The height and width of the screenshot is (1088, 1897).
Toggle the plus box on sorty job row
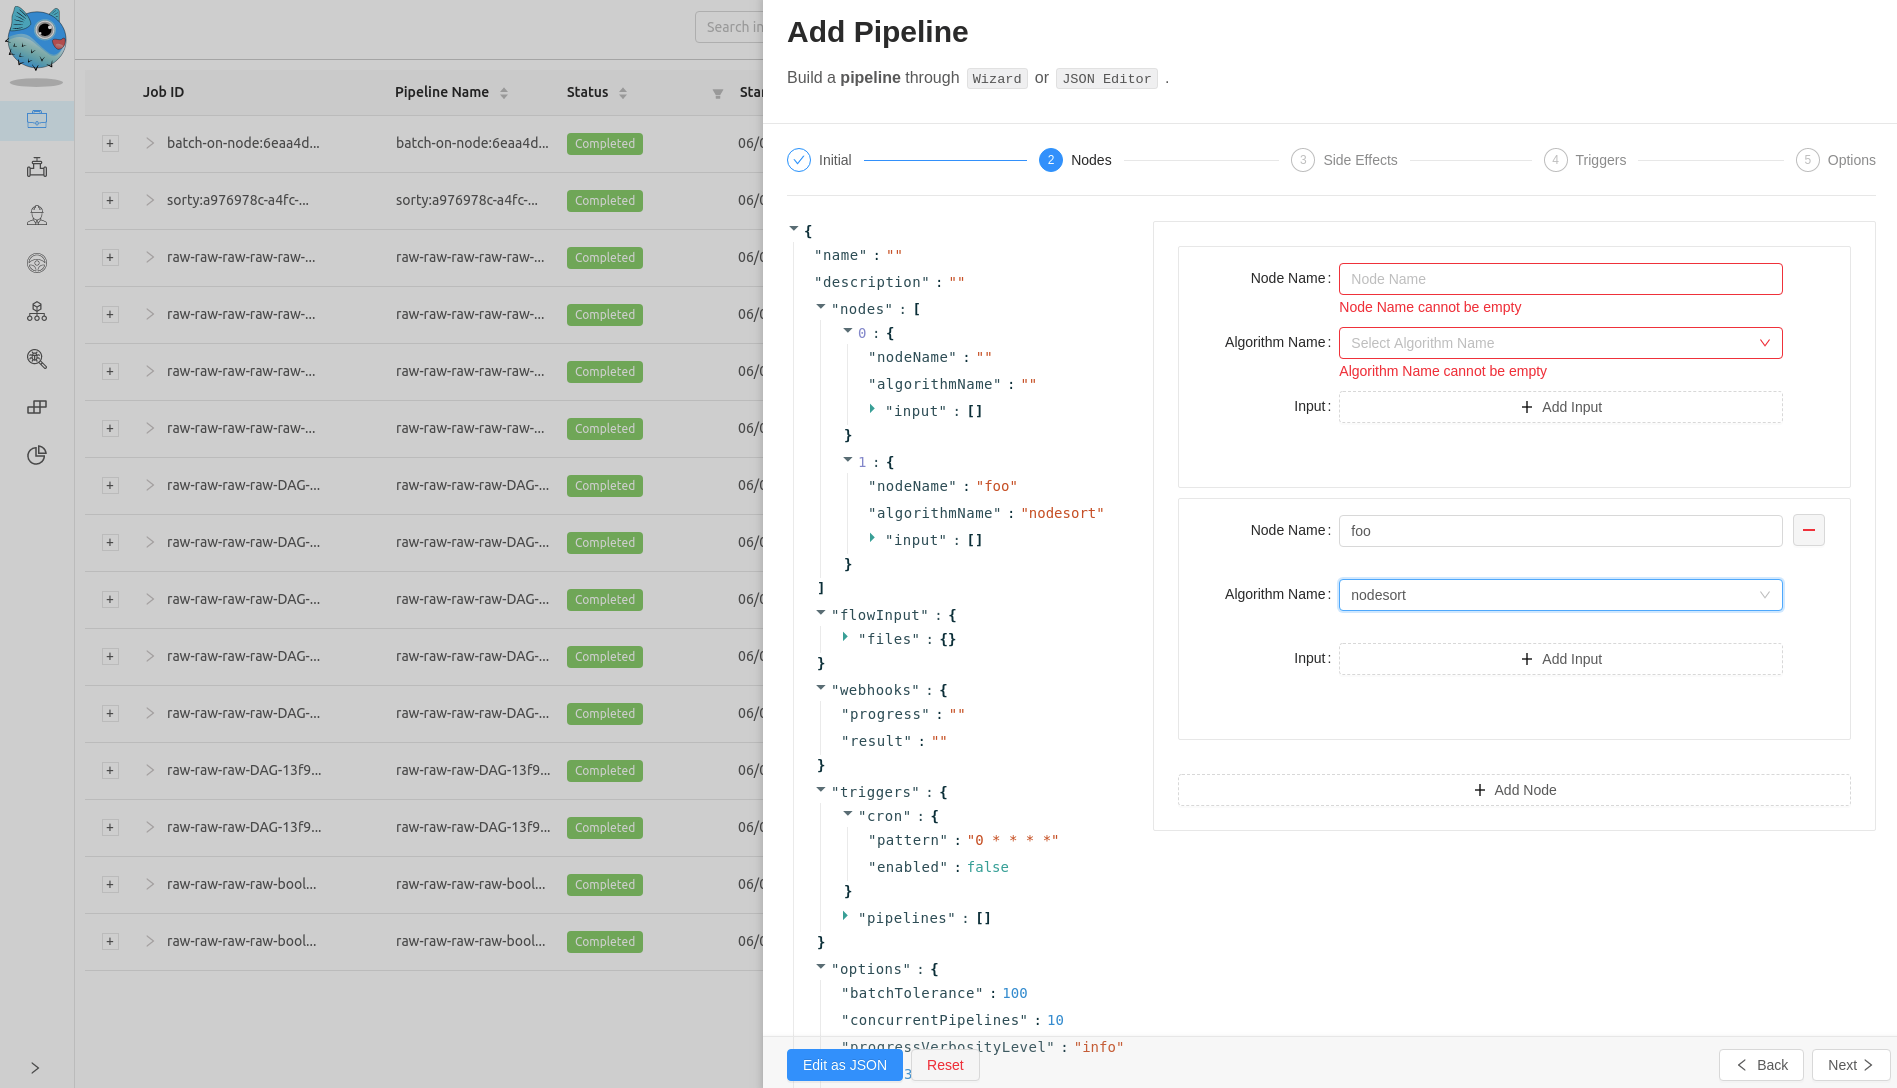[x=110, y=201]
